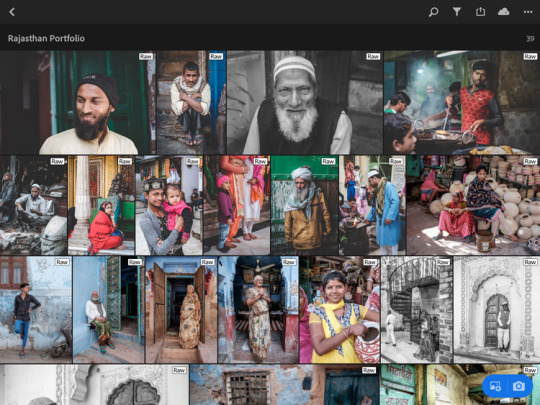Tap the blue camera capture icon
The width and height of the screenshot is (540, 405).
(x=519, y=386)
